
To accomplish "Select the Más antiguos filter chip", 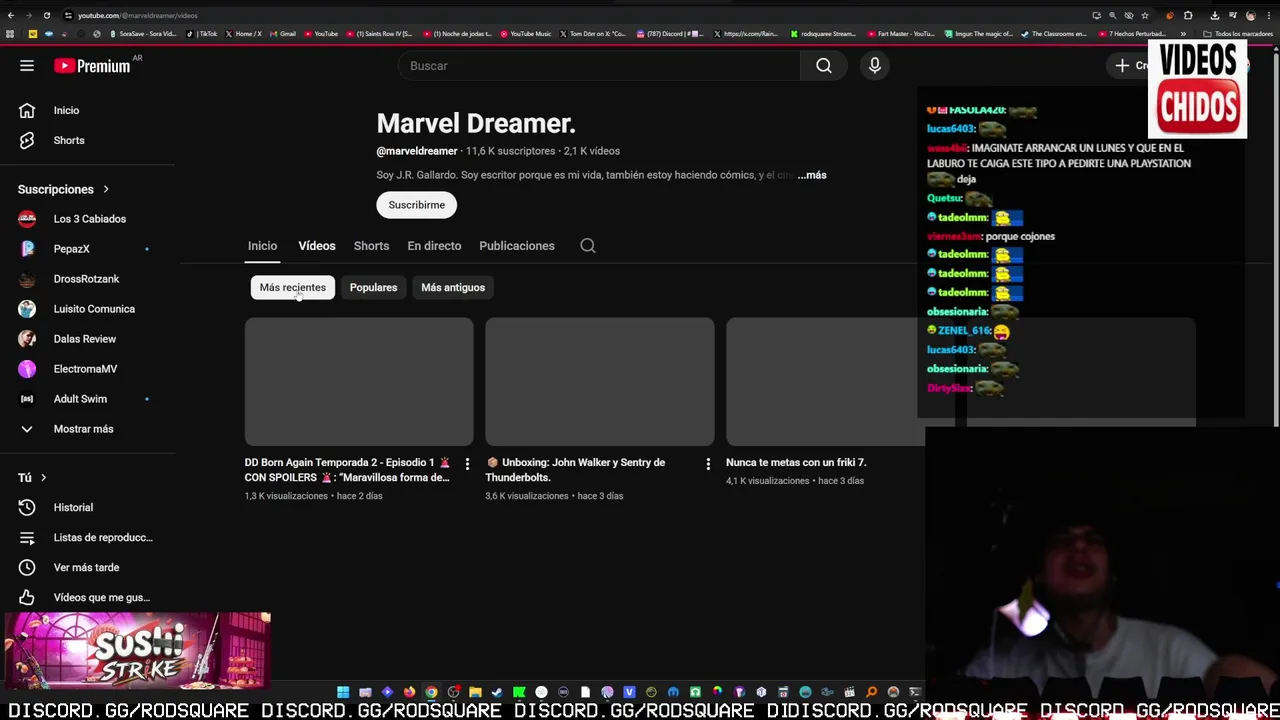I will [x=453, y=288].
